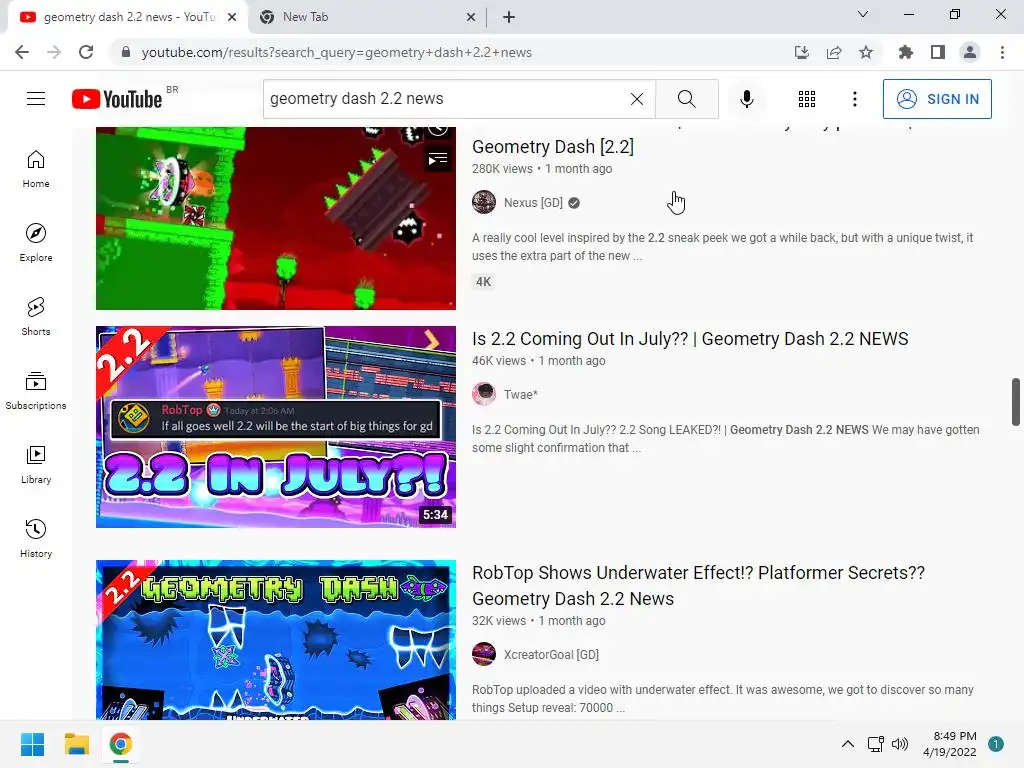The width and height of the screenshot is (1024, 768).
Task: Clear the search box with X
Action: (637, 99)
